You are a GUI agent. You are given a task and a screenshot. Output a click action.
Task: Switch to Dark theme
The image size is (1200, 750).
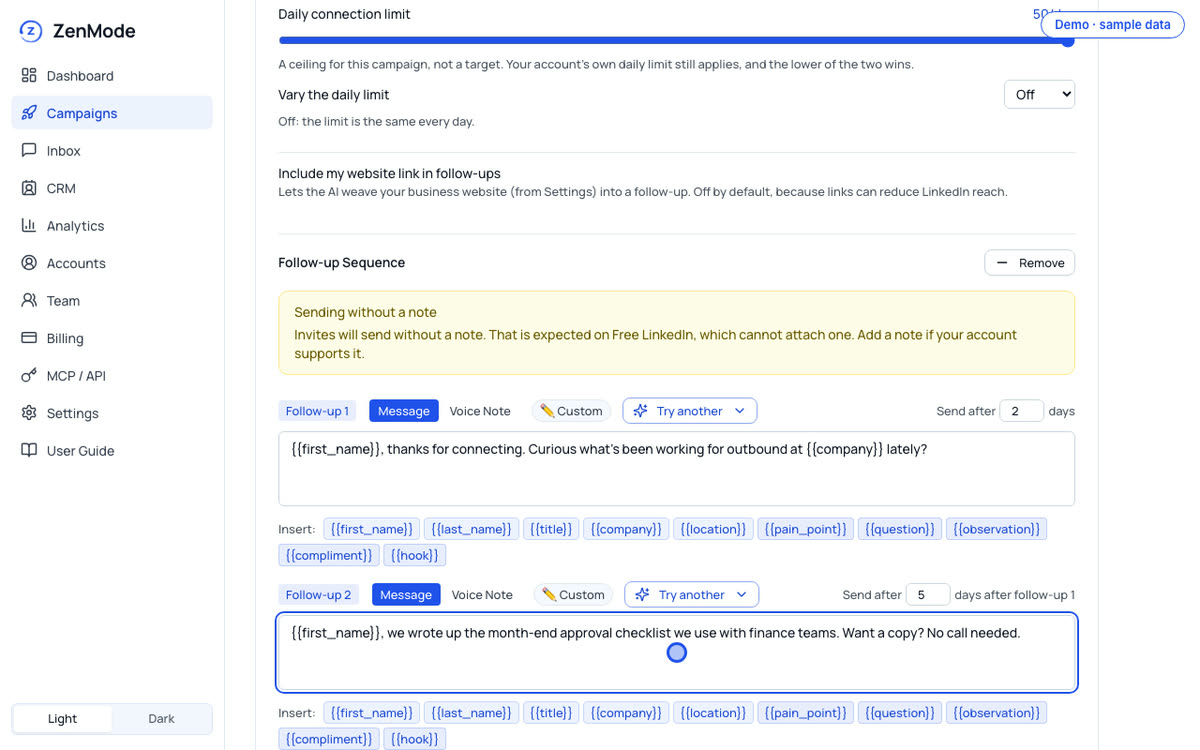pyautogui.click(x=161, y=719)
